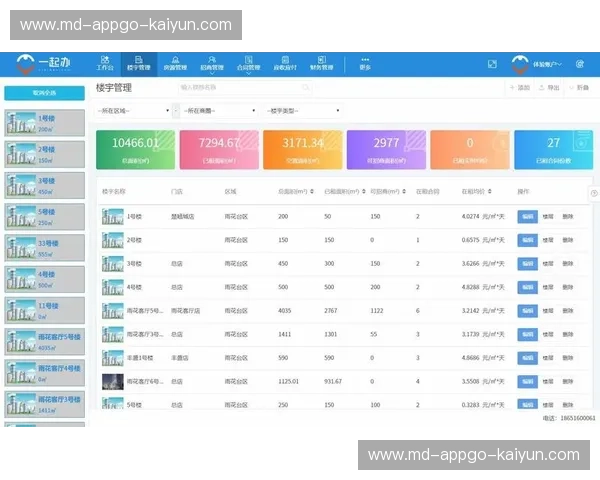This screenshot has height=480, width=600.
Task: Click the 1125.01 area value
Action: (x=288, y=382)
